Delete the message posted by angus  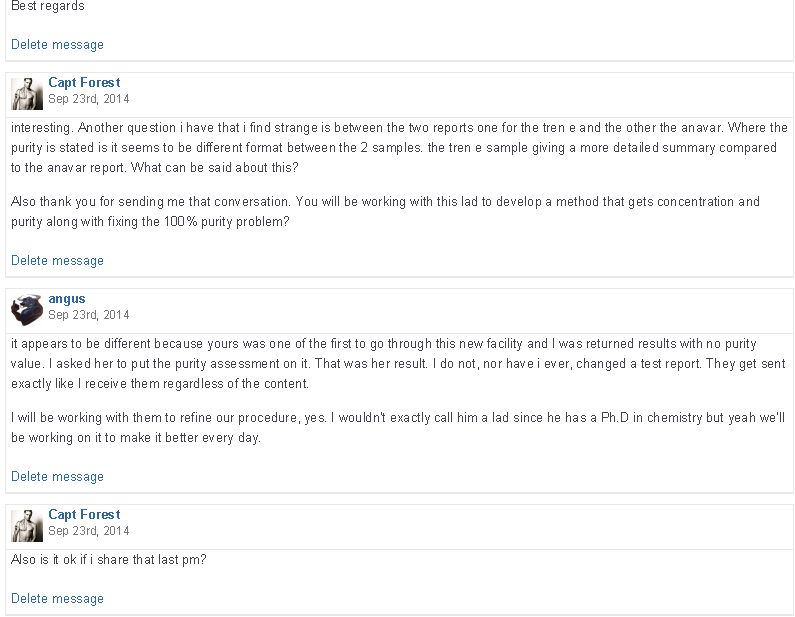click(57, 477)
